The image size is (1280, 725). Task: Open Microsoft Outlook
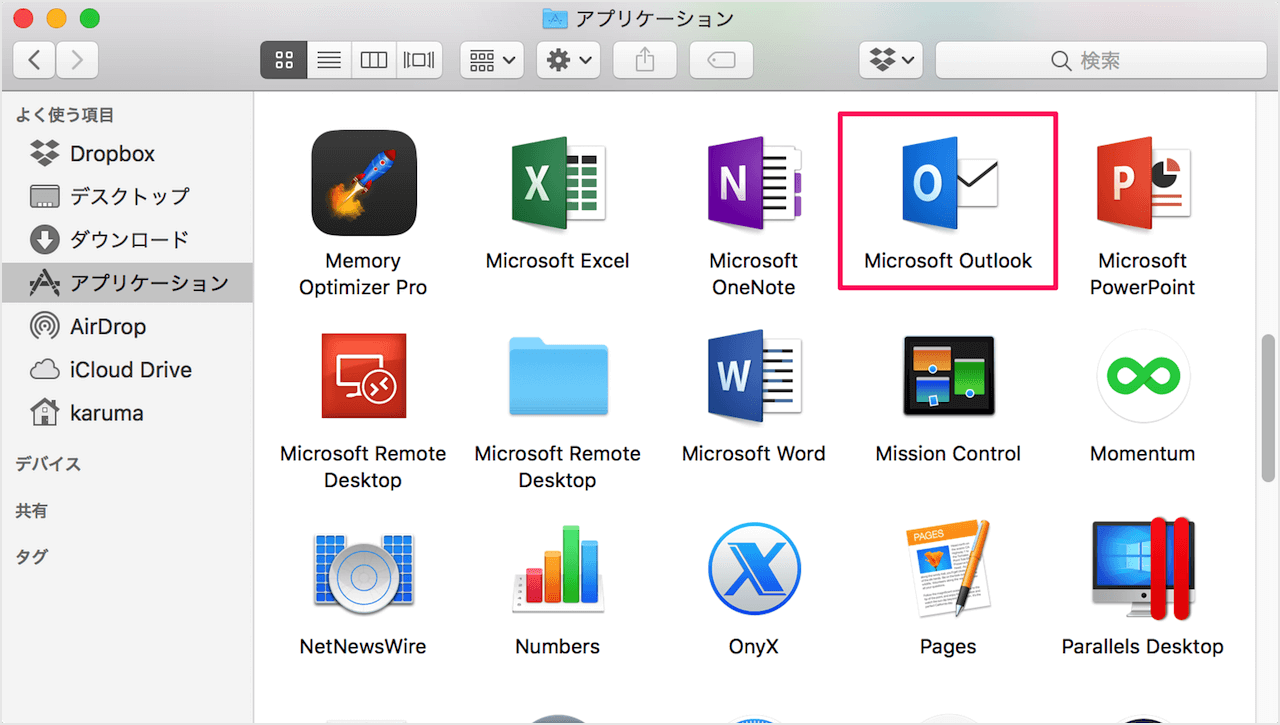coord(947,183)
